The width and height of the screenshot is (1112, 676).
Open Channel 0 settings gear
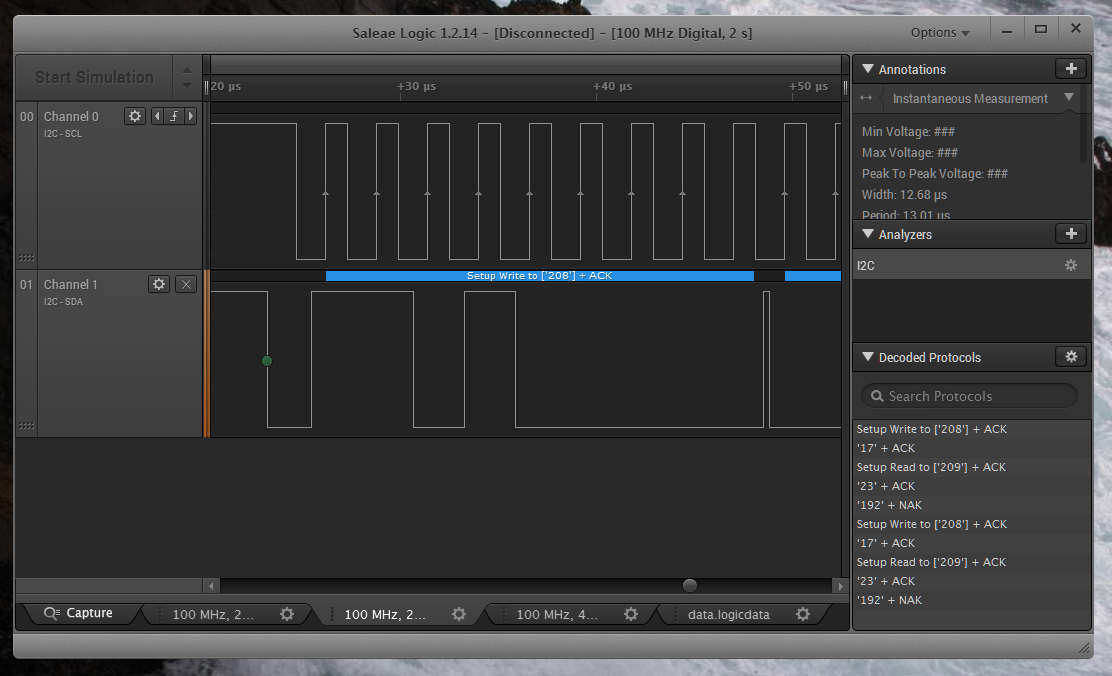pos(135,116)
